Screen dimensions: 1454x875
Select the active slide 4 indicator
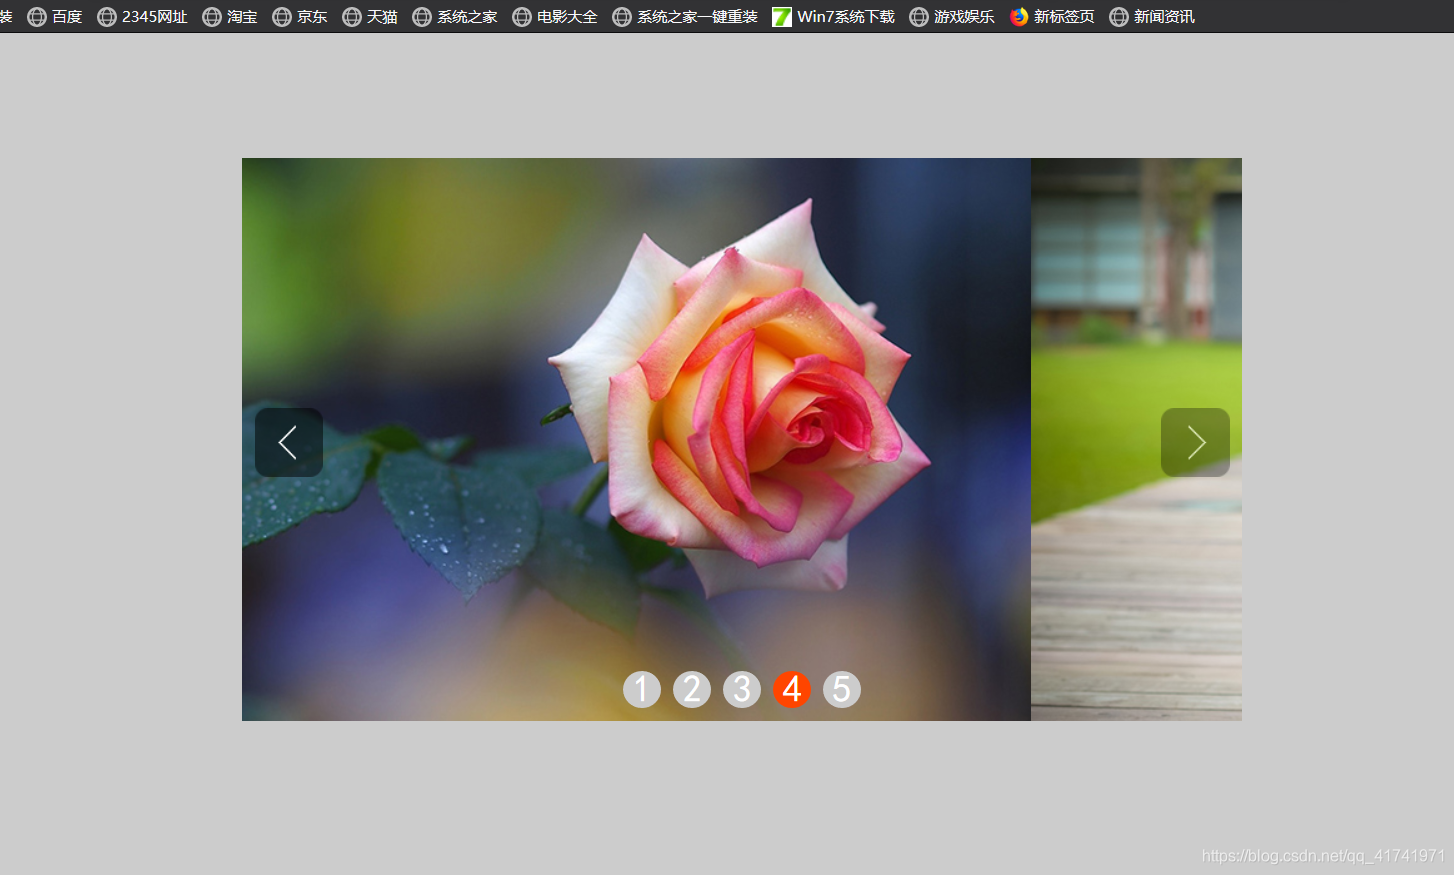(x=792, y=689)
